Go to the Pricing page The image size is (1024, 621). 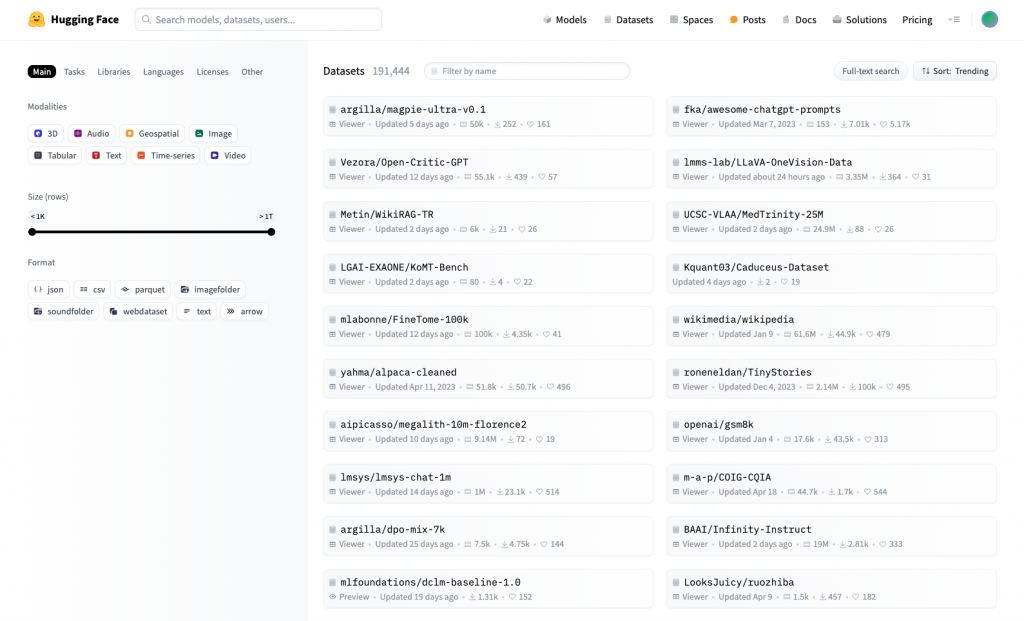click(x=917, y=20)
